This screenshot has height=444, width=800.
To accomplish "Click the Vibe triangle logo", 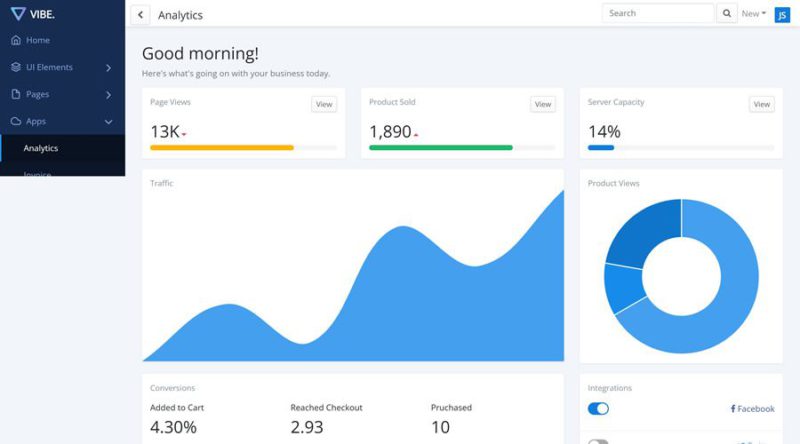I will tap(17, 13).
